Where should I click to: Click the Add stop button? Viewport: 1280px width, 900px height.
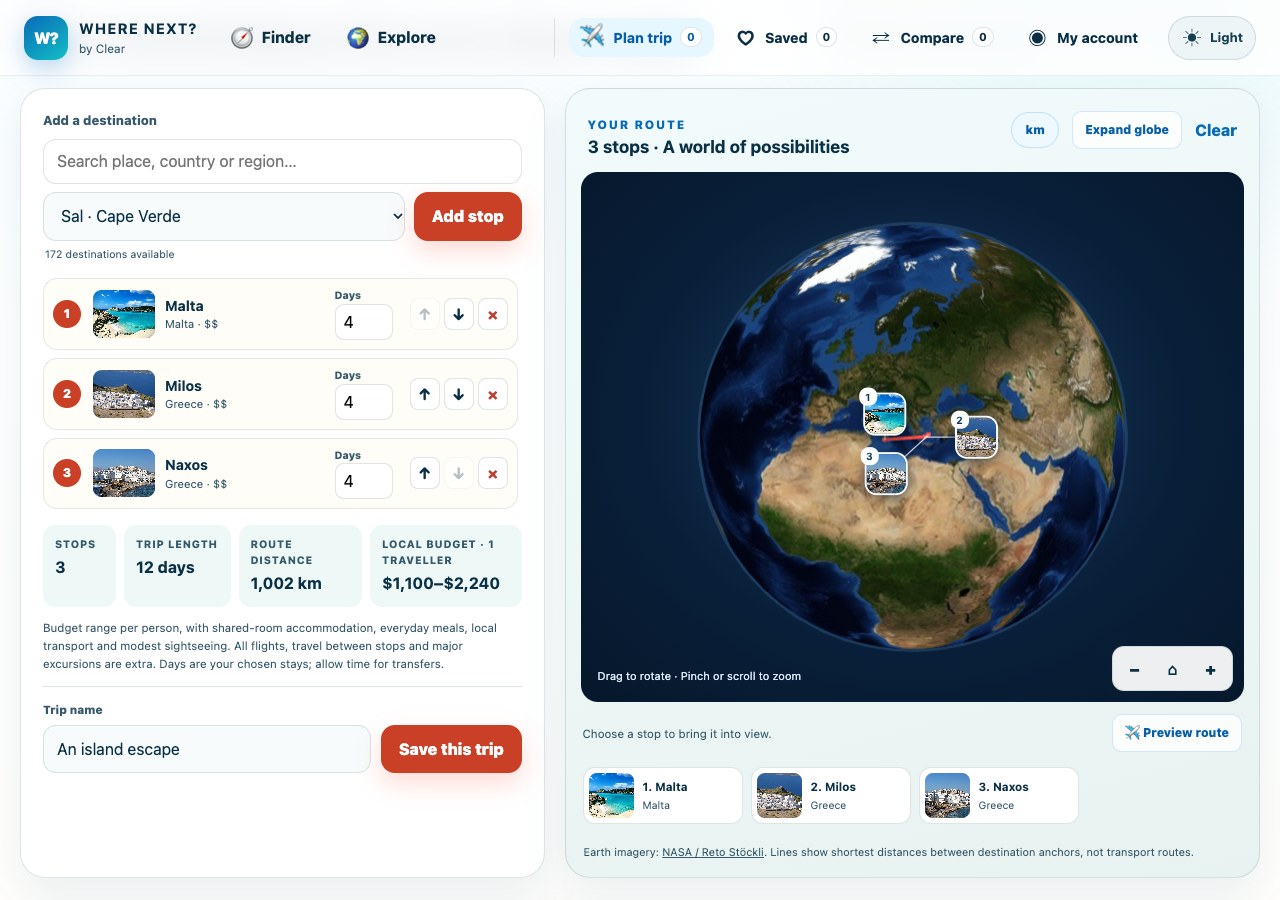(468, 216)
